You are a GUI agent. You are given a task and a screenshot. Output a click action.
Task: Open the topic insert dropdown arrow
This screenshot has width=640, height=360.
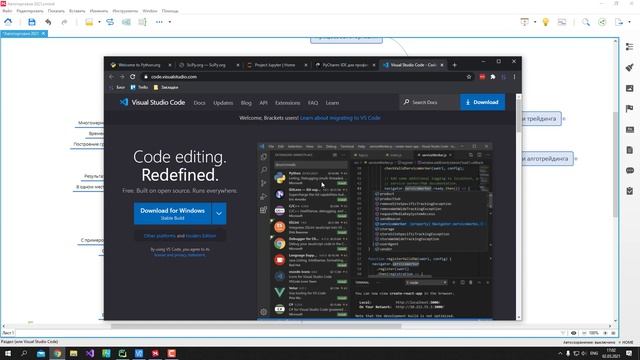pos(99,22)
